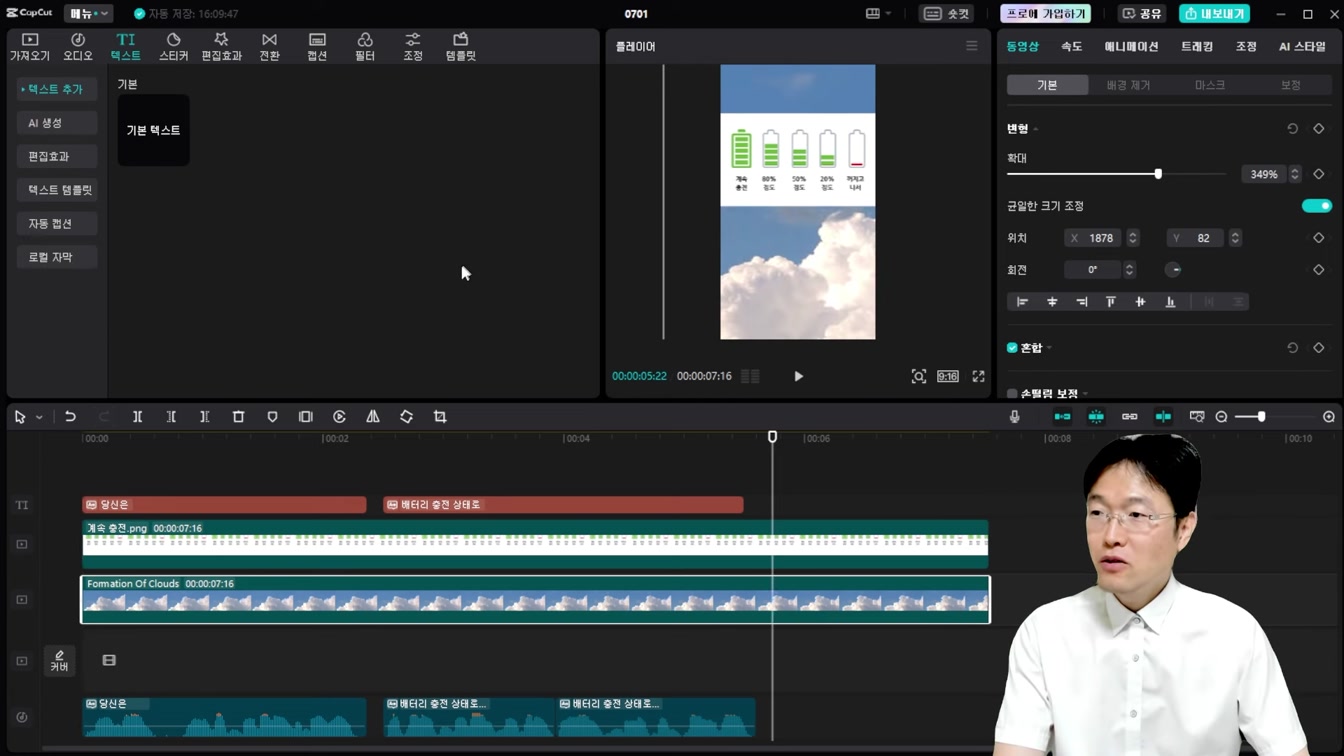Click the rotation dial knob

1173,270
